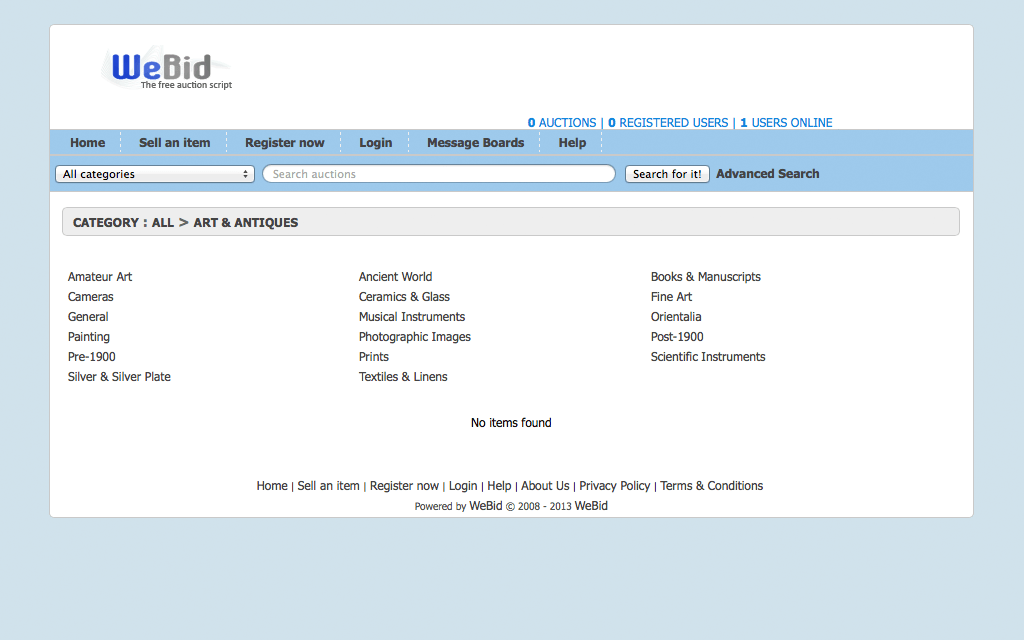Click Terms & Conditions footer link
This screenshot has width=1024, height=640.
pyautogui.click(x=711, y=486)
